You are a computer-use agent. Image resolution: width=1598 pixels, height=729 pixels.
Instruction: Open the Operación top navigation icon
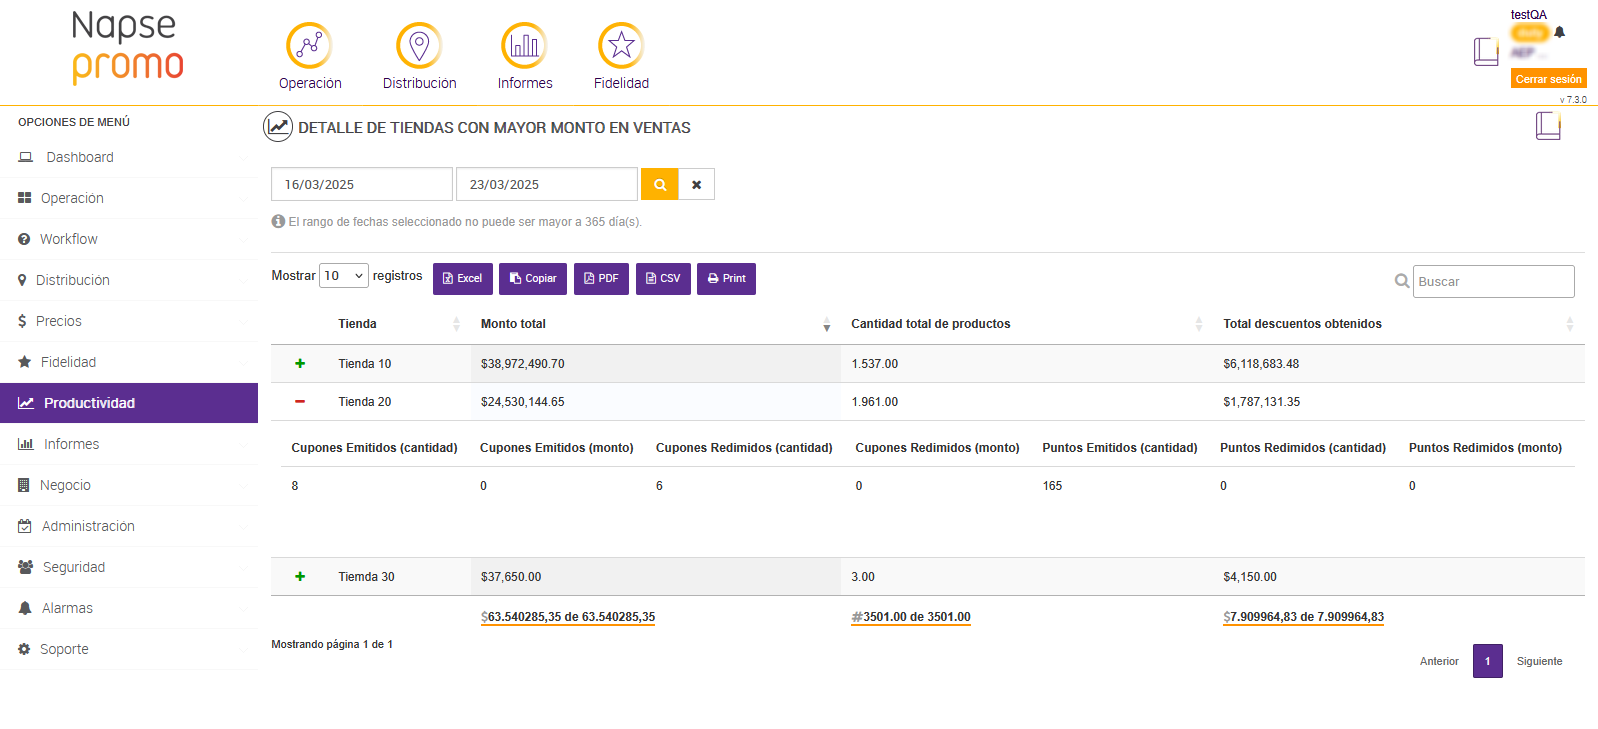[x=309, y=46]
